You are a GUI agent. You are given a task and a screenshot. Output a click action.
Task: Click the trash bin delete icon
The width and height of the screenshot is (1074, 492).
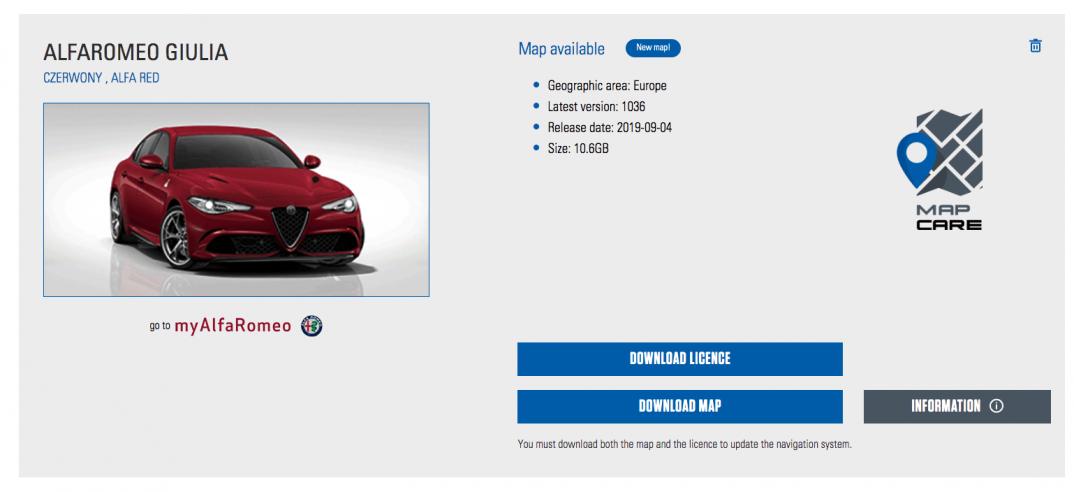(1035, 46)
